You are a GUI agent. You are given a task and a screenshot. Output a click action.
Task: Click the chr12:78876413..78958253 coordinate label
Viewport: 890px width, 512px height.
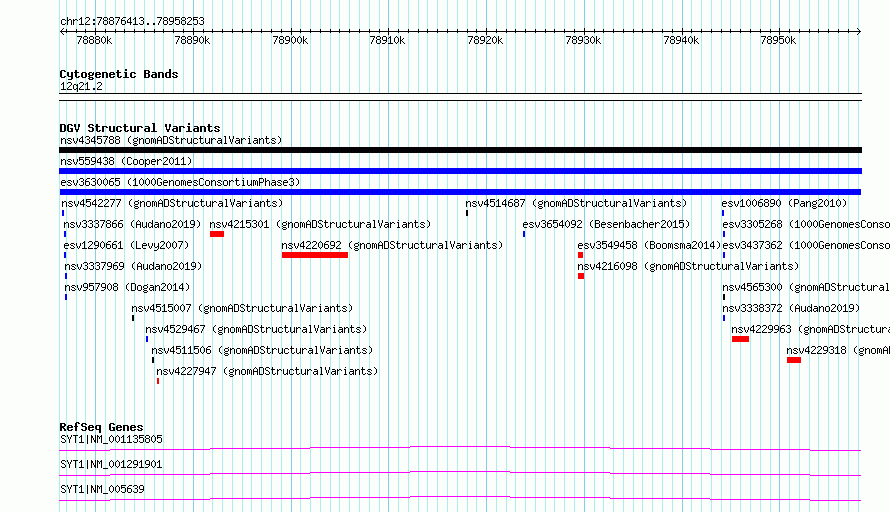click(132, 21)
